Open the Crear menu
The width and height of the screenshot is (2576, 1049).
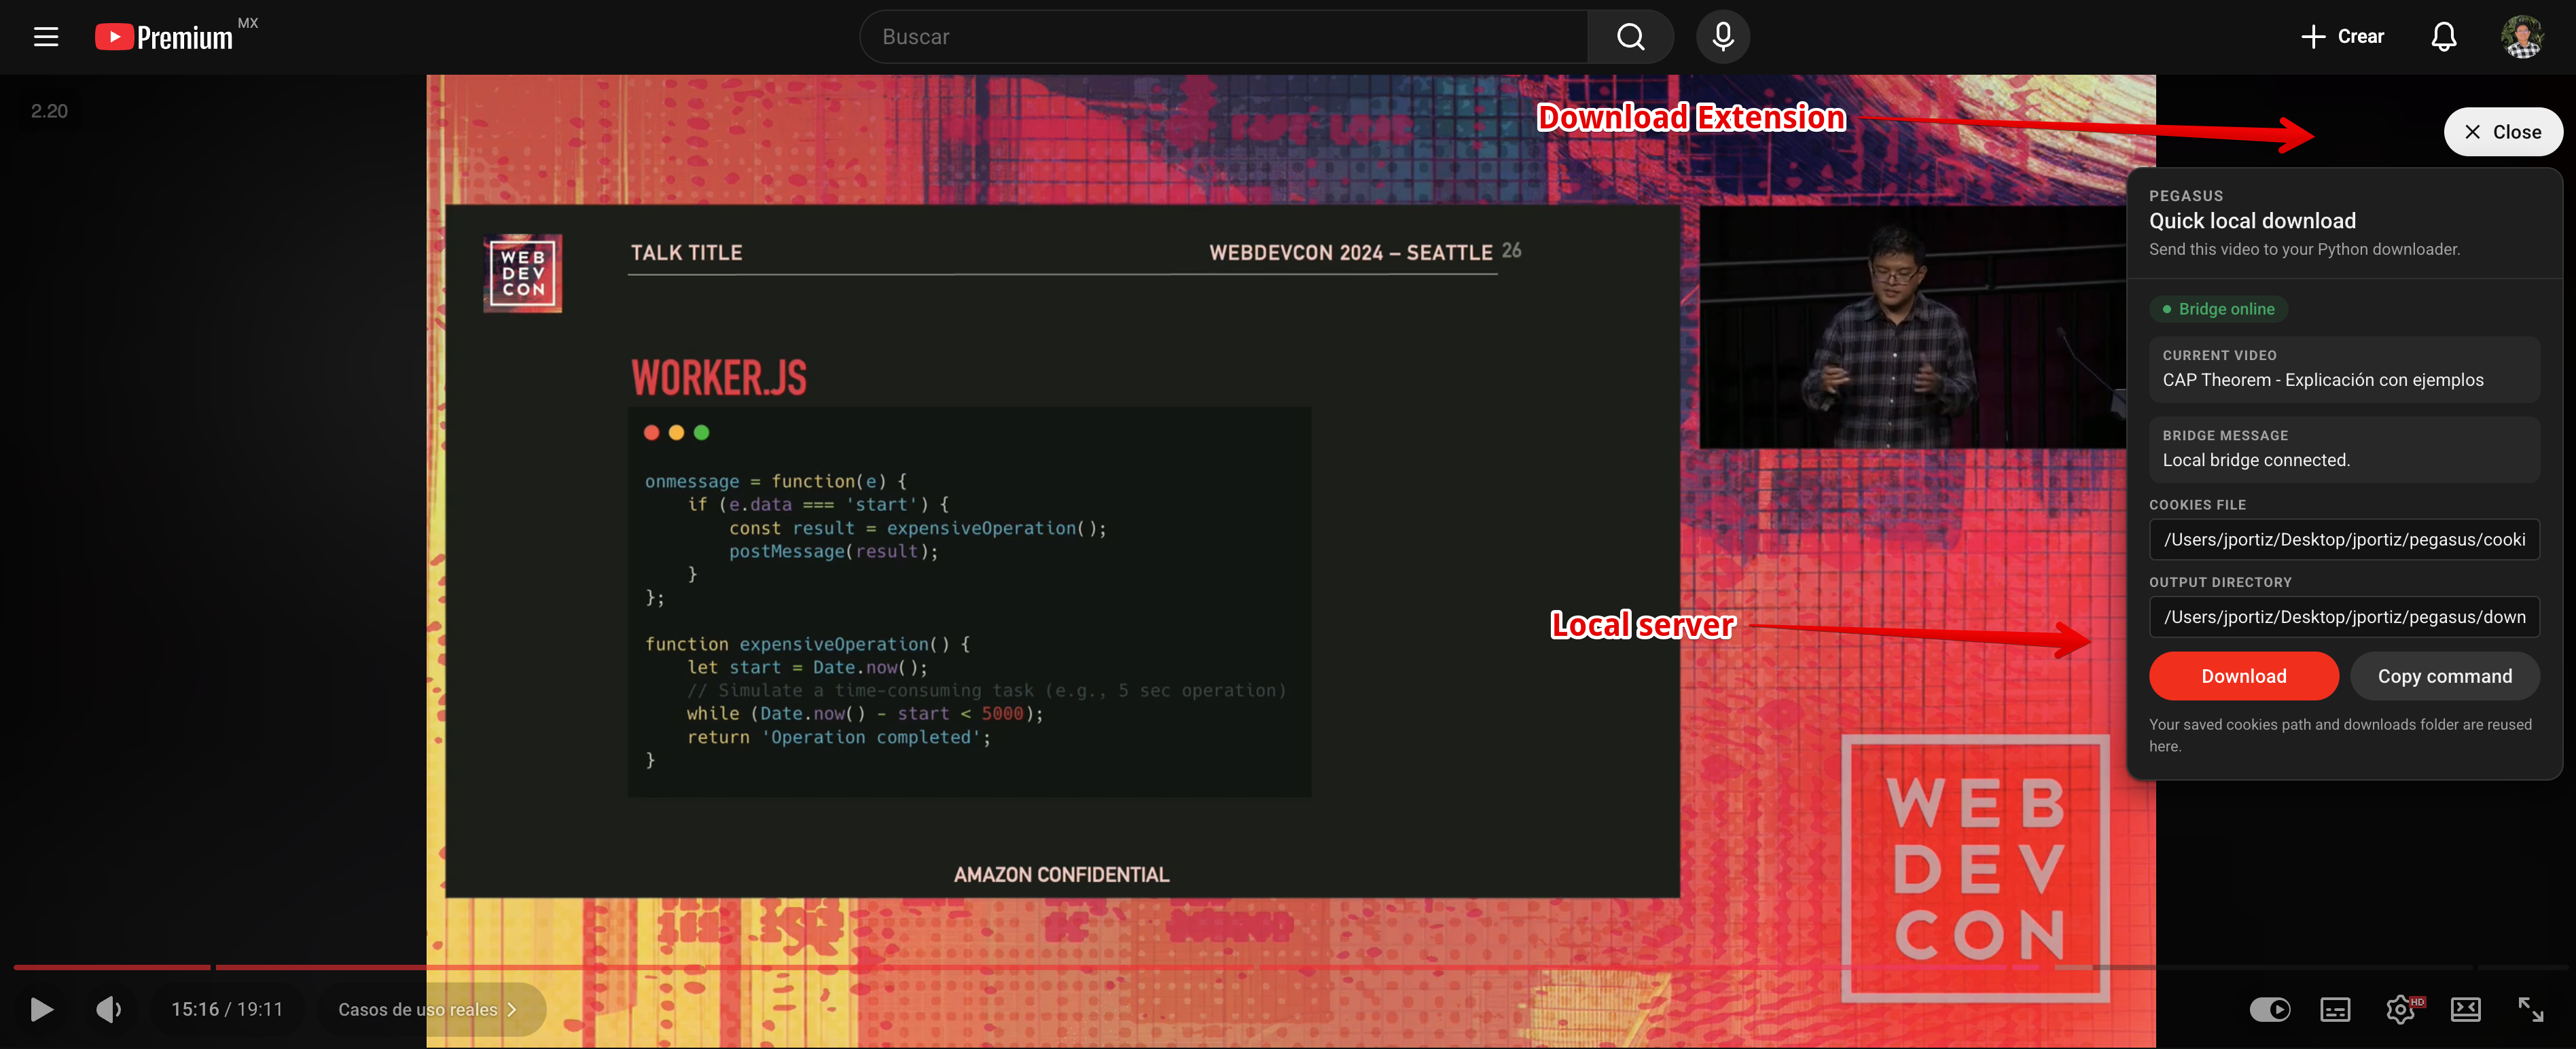click(2342, 37)
